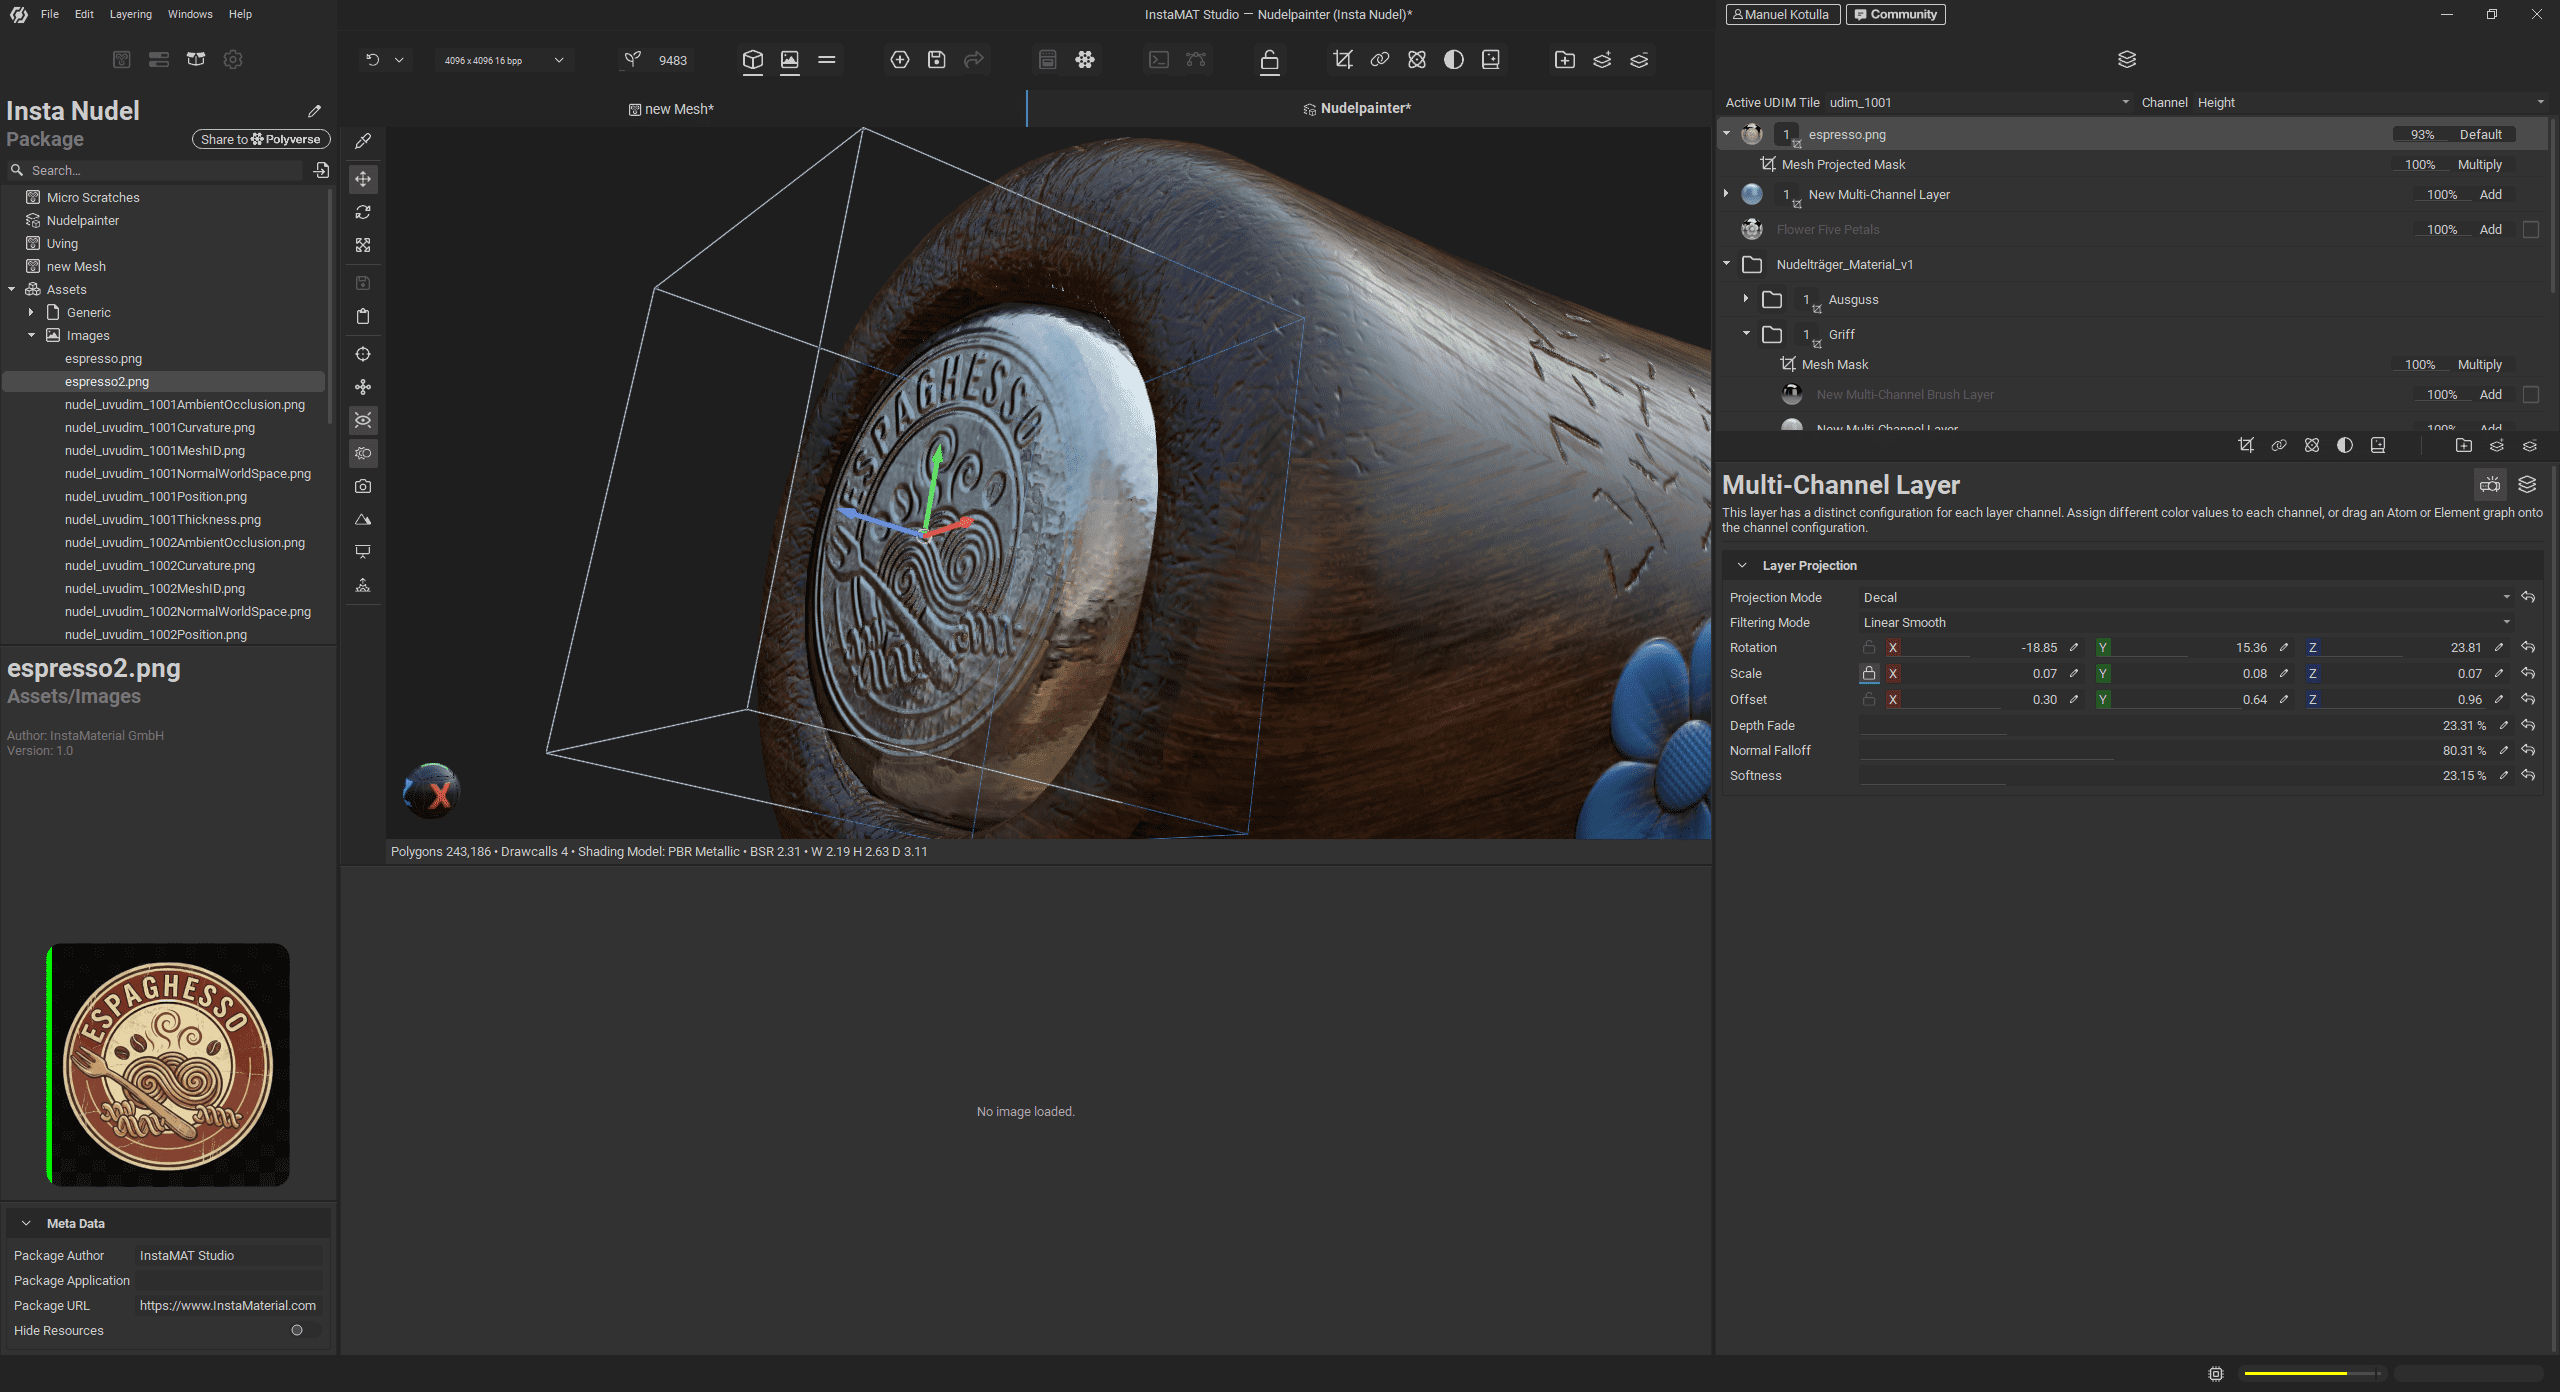Click the Share to Polyverse button
The height and width of the screenshot is (1392, 2560).
pyautogui.click(x=260, y=139)
